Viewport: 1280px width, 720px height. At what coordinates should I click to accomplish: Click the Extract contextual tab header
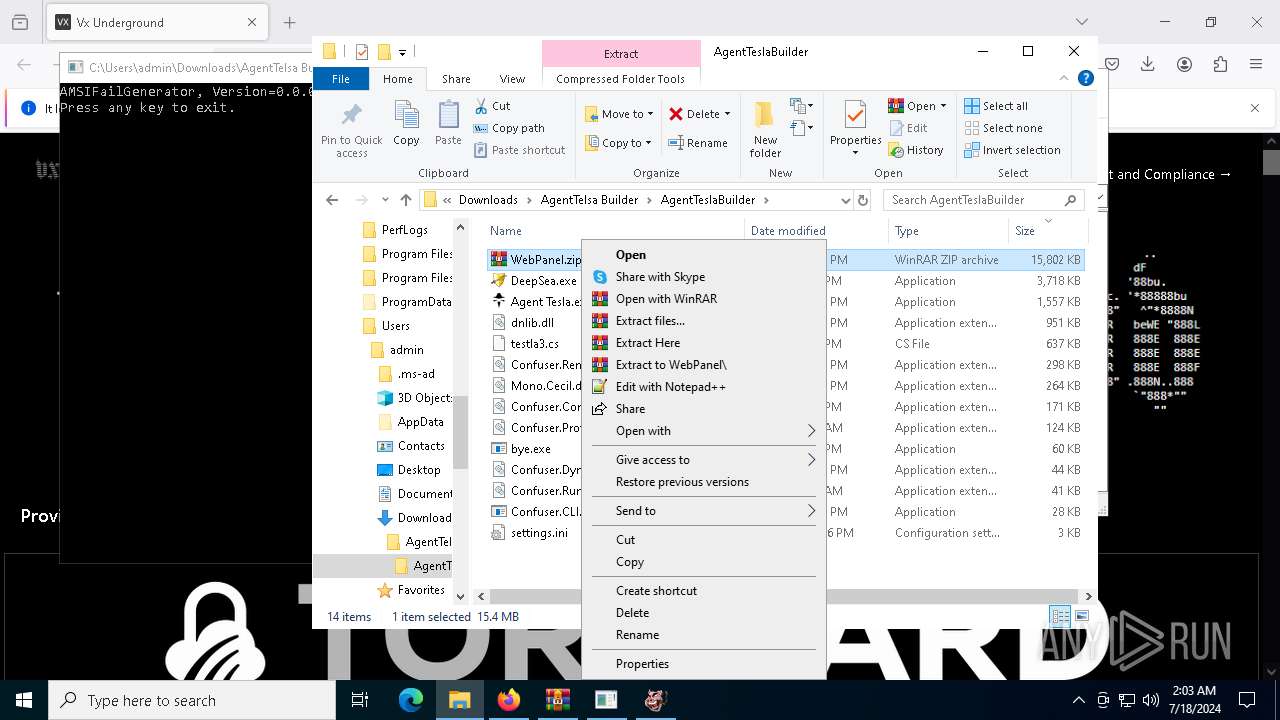coord(621,54)
